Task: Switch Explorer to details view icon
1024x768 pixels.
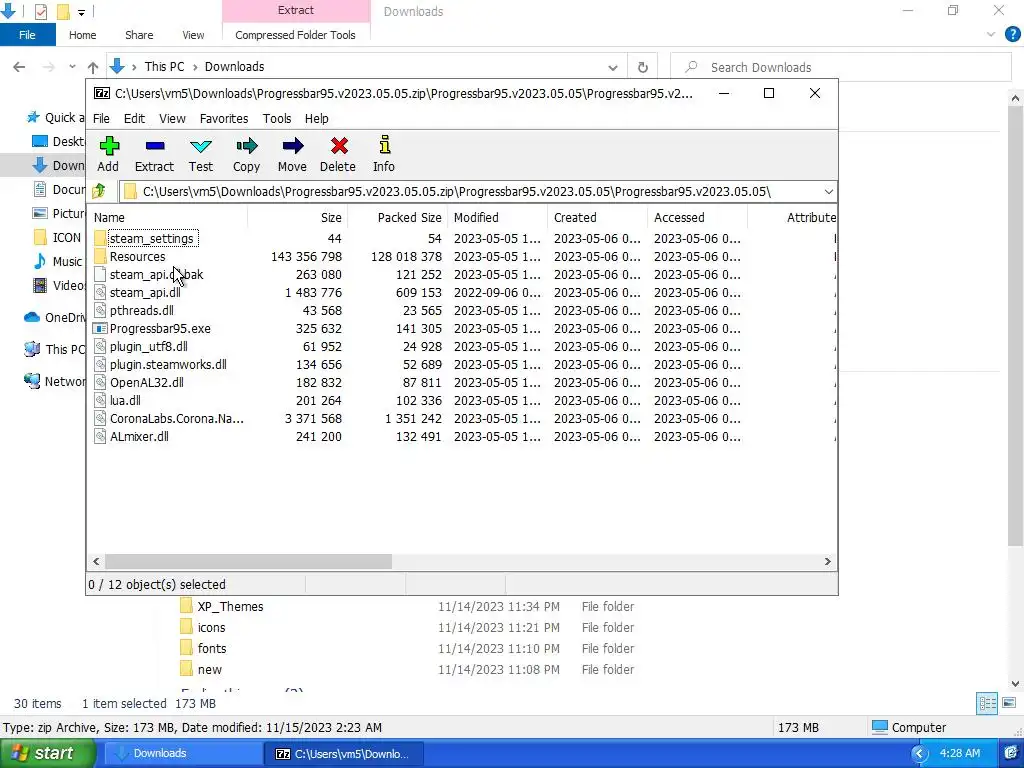Action: click(987, 703)
